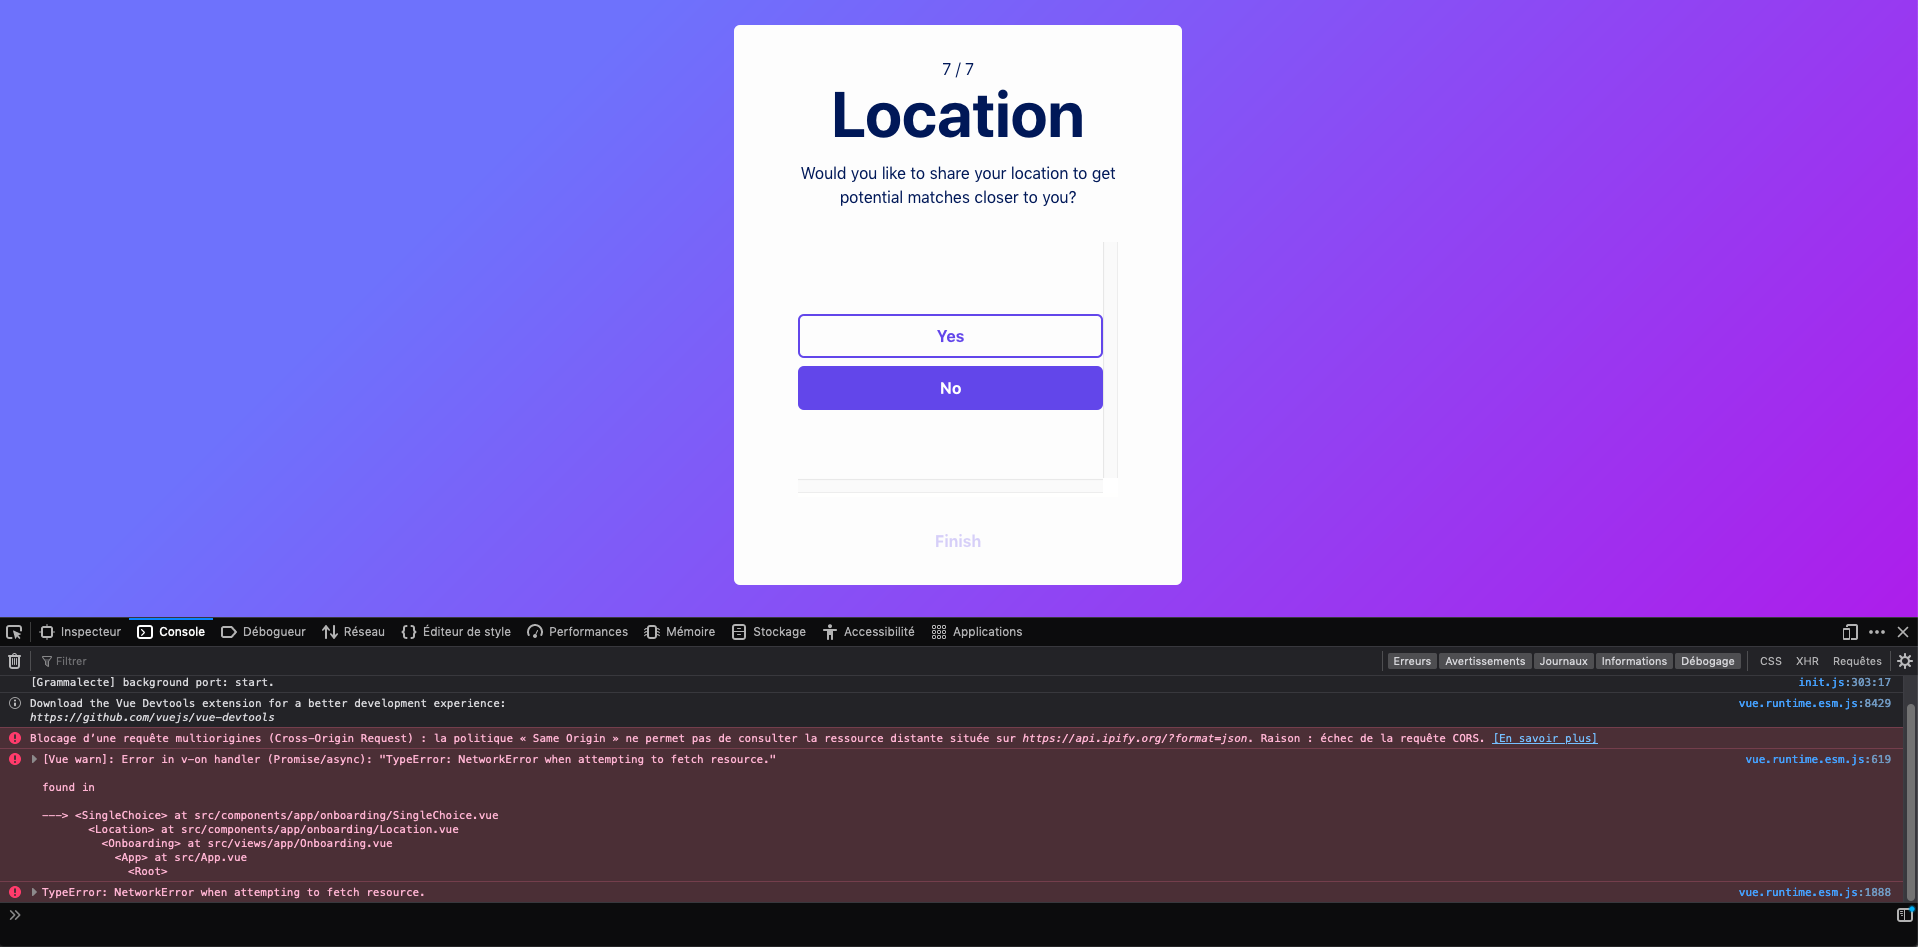Click the Onboarding.vue stack line

coord(247,843)
